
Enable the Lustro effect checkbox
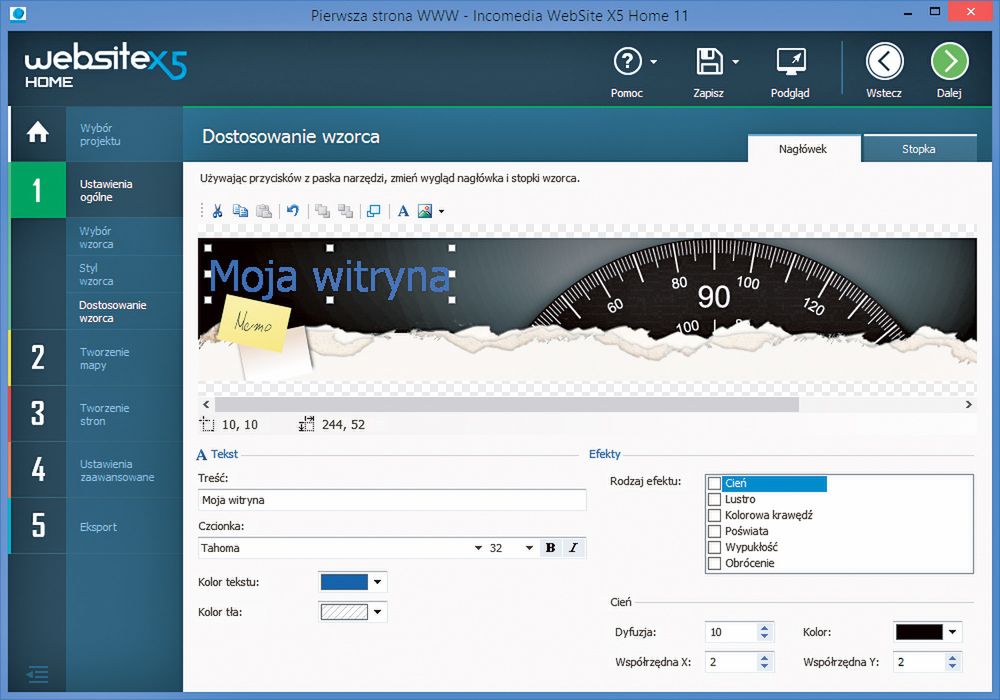[714, 499]
